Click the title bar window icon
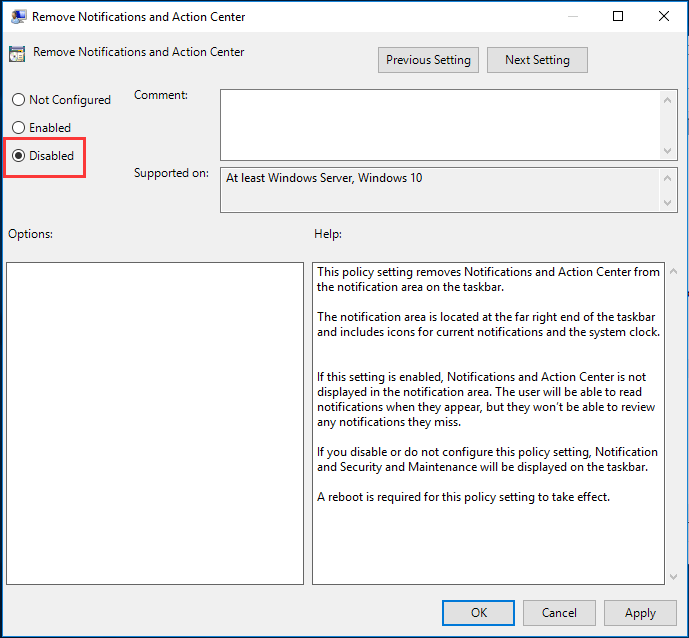This screenshot has width=689, height=638. point(18,17)
